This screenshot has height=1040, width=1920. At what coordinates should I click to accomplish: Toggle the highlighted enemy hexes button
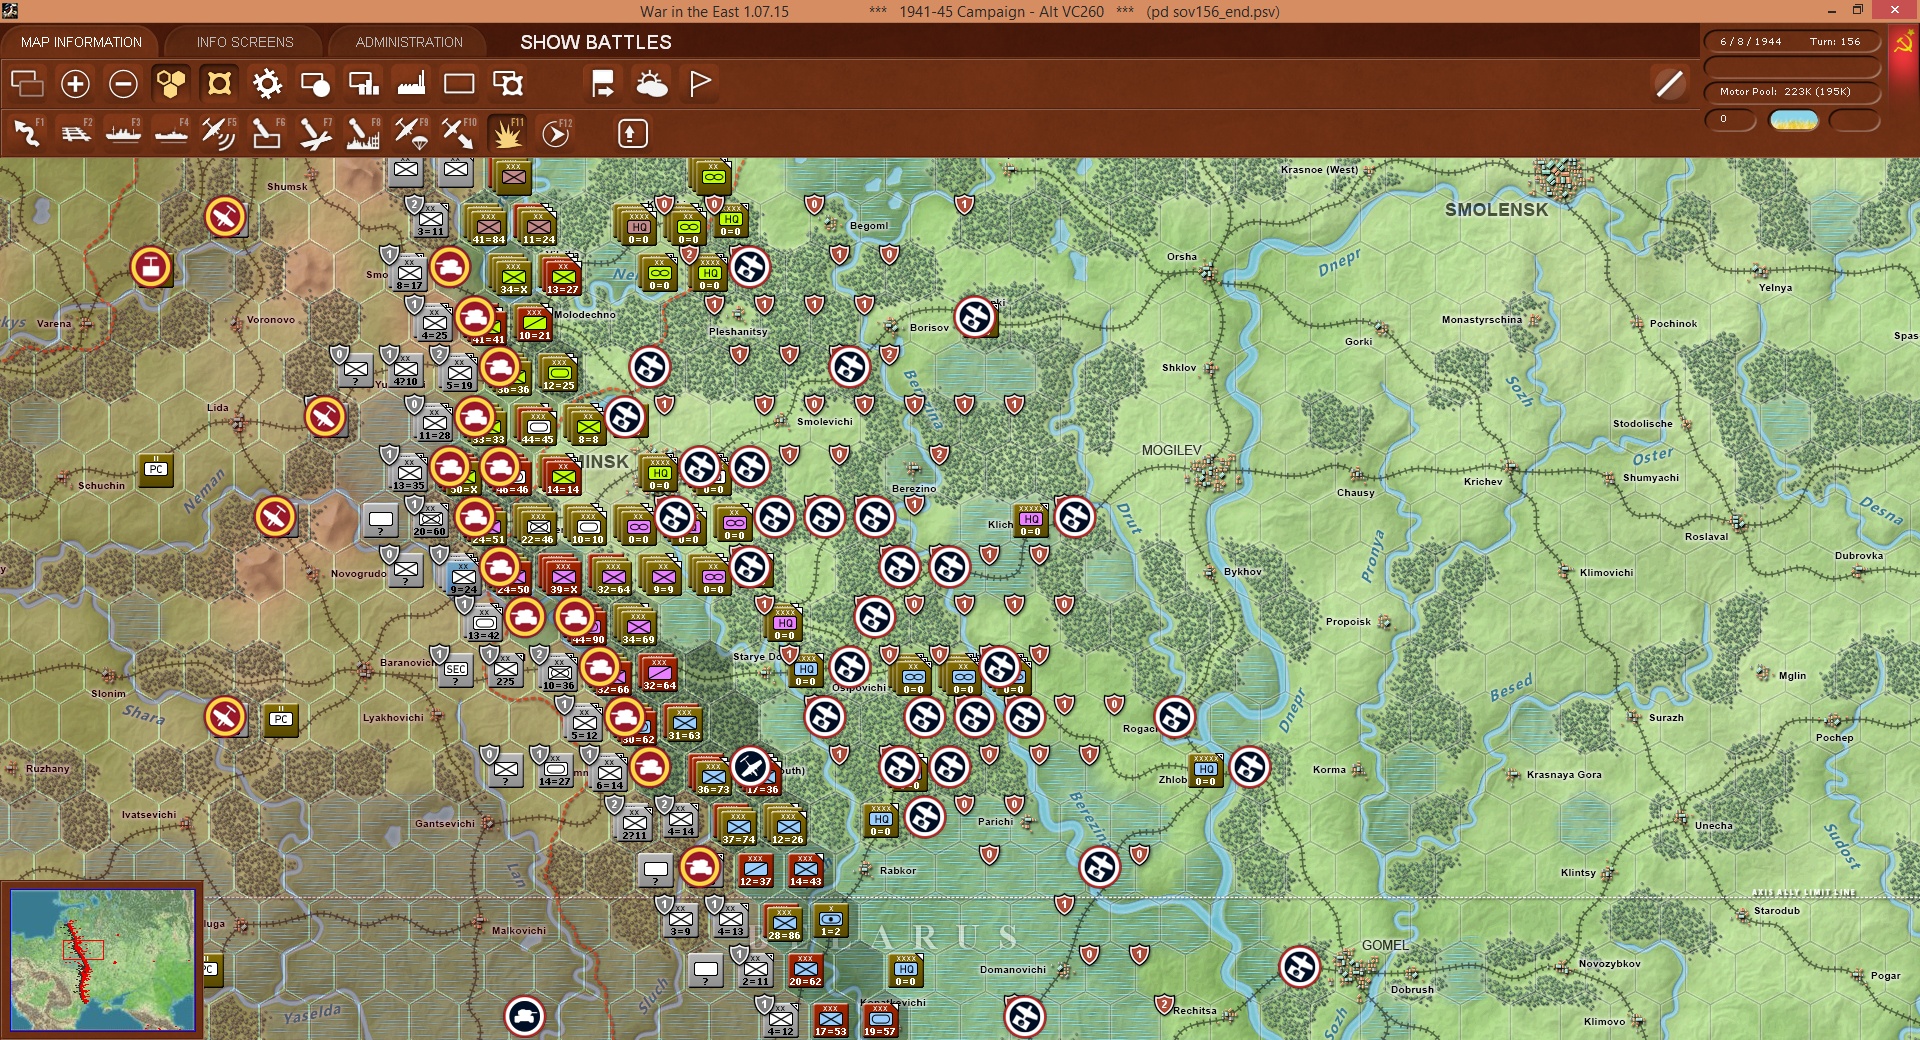219,84
